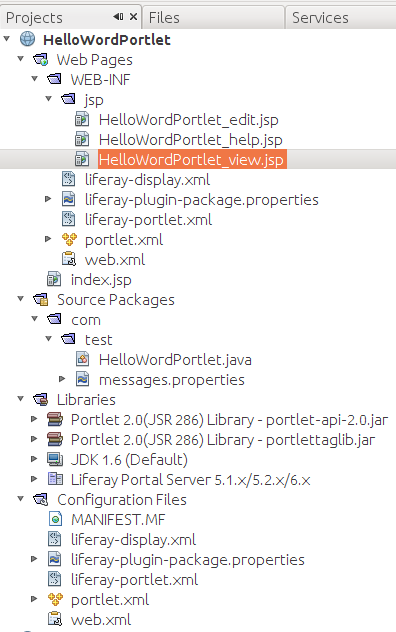Click the Source Packages folder icon
The height and width of the screenshot is (632, 396).
click(x=41, y=299)
